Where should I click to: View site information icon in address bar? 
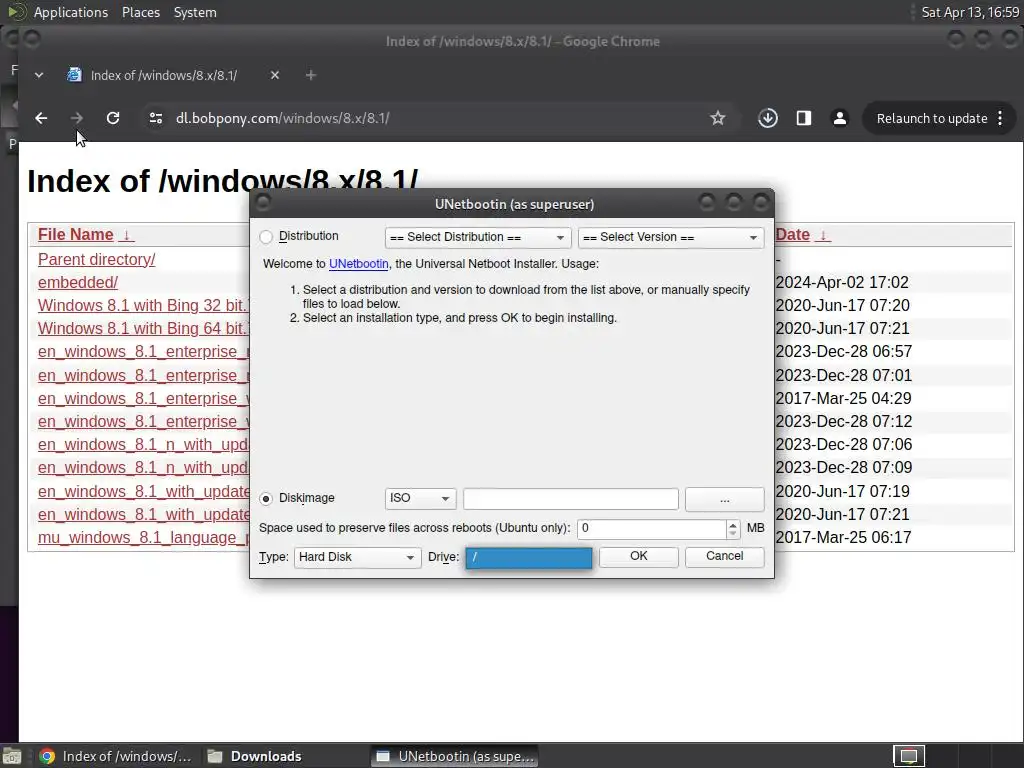[156, 118]
